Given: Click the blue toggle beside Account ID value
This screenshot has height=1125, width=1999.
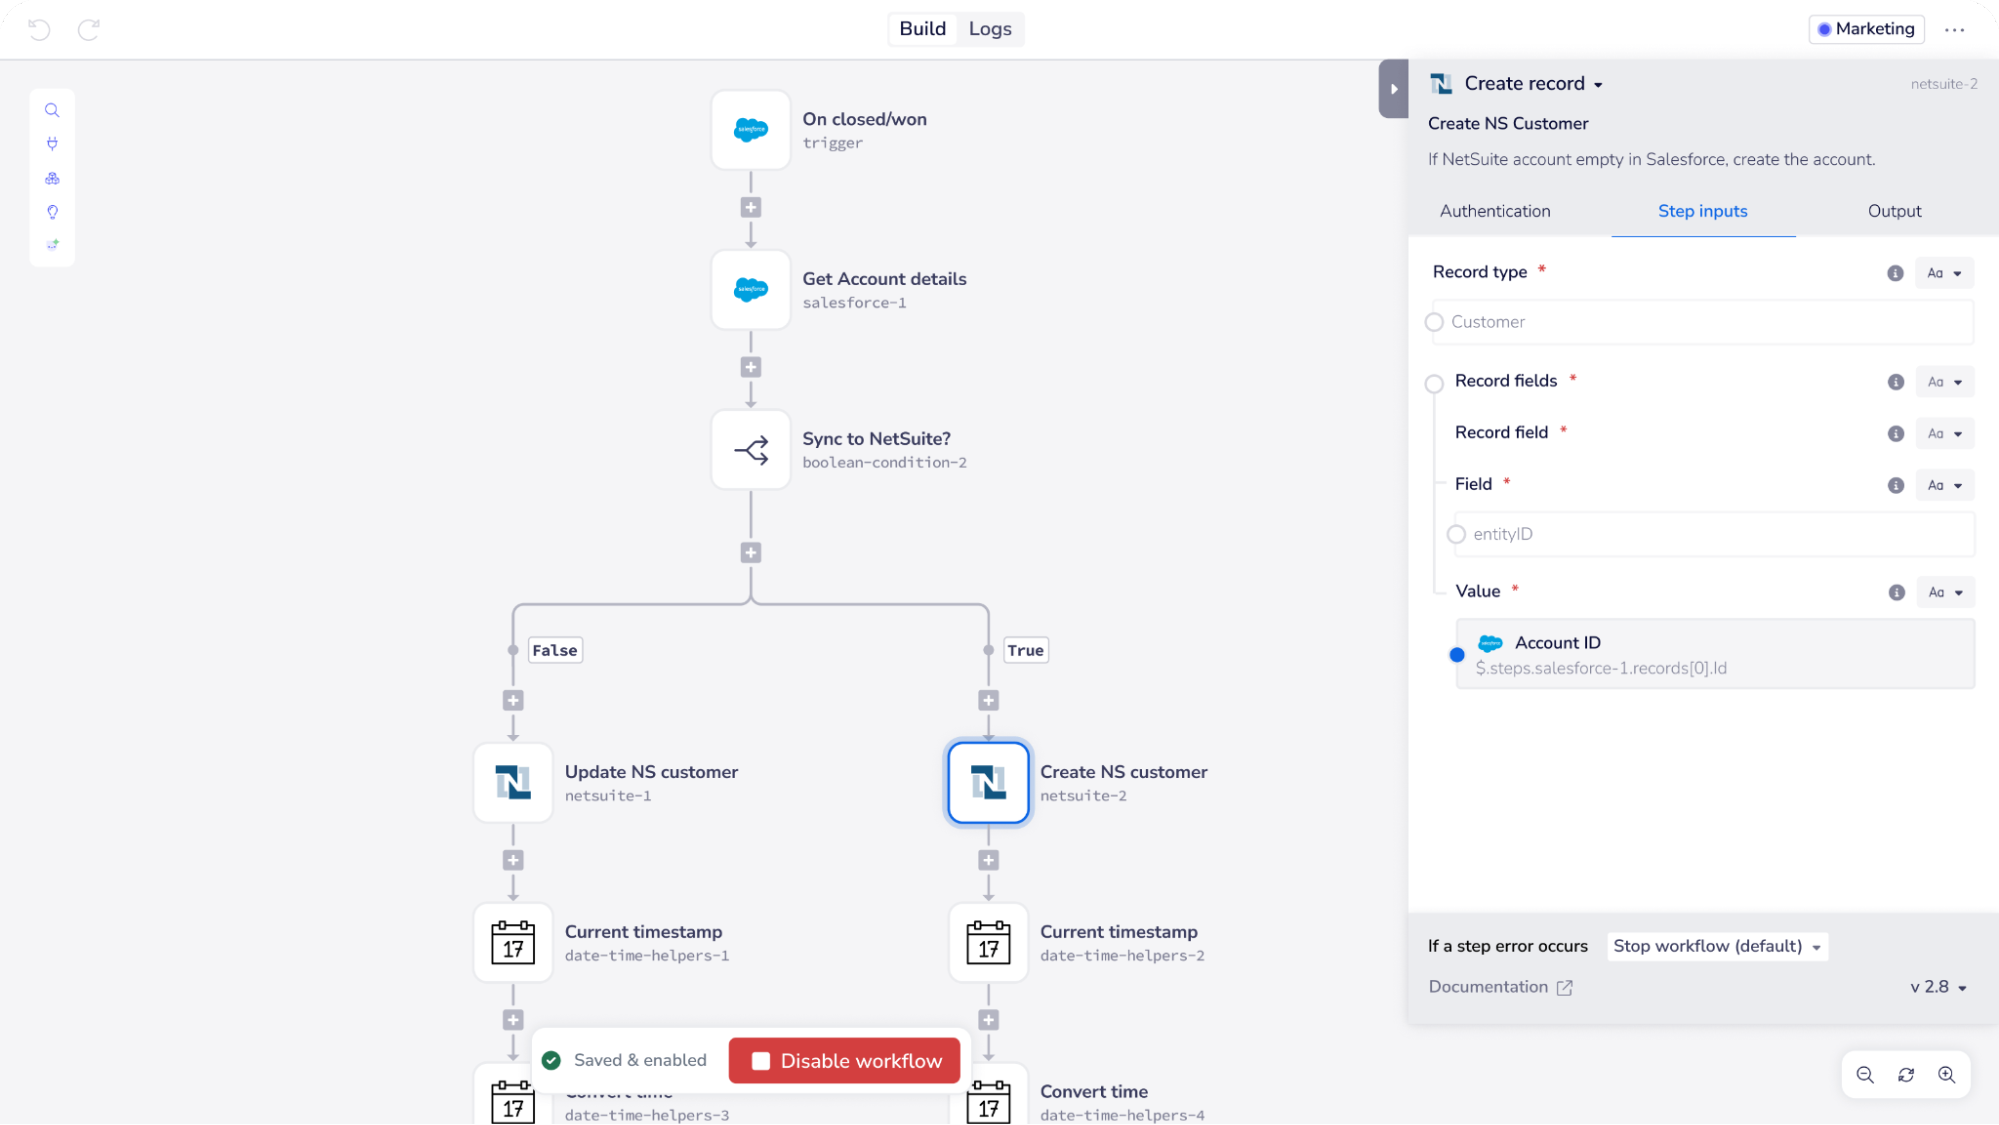Looking at the screenshot, I should (1457, 654).
